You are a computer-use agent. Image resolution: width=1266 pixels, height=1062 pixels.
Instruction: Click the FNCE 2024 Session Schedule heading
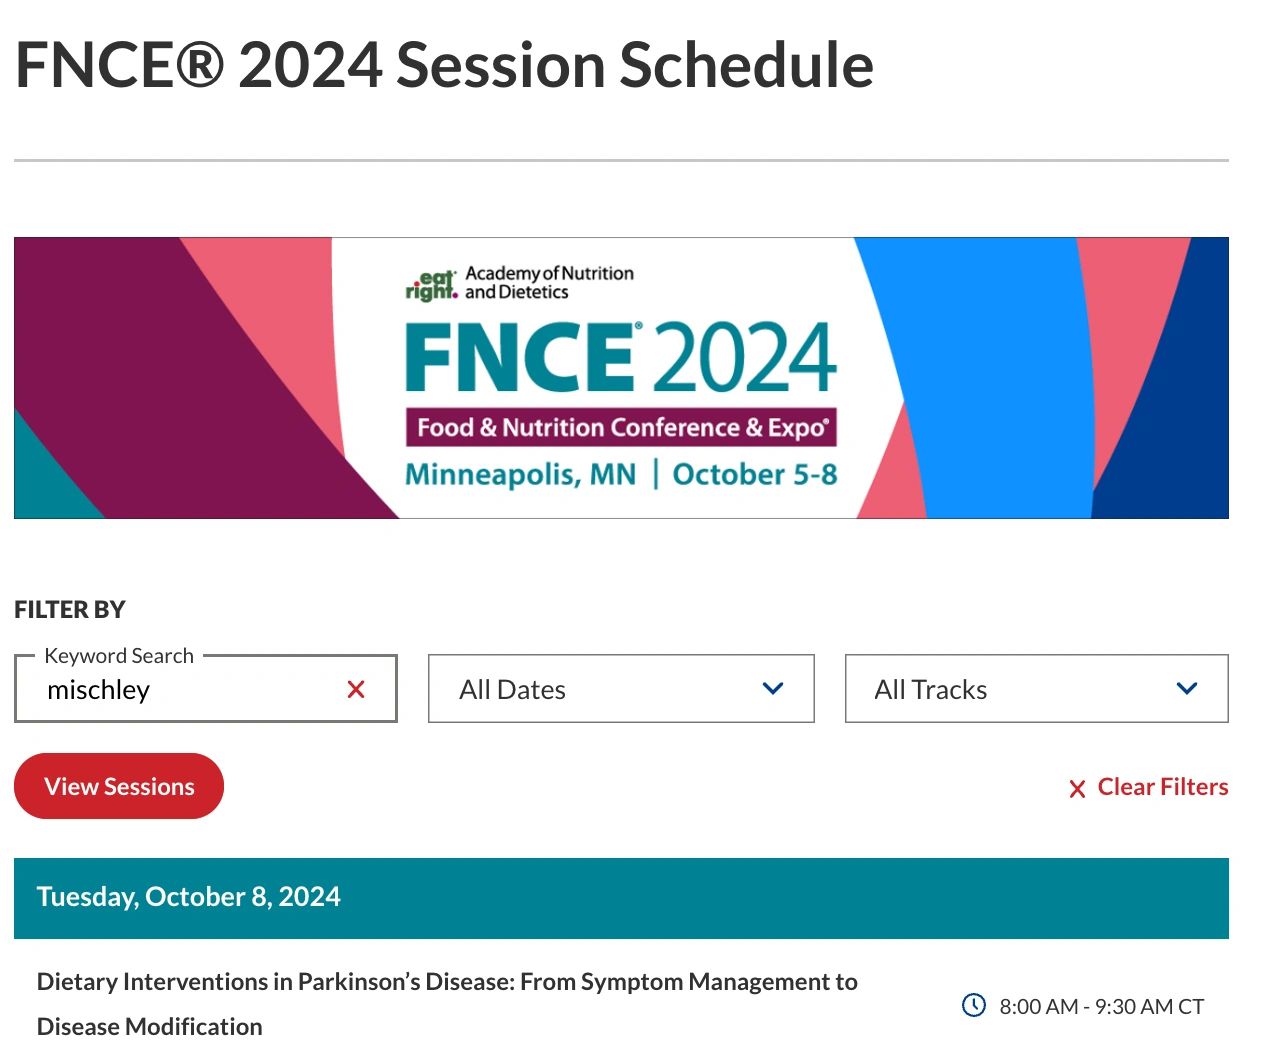pyautogui.click(x=444, y=65)
